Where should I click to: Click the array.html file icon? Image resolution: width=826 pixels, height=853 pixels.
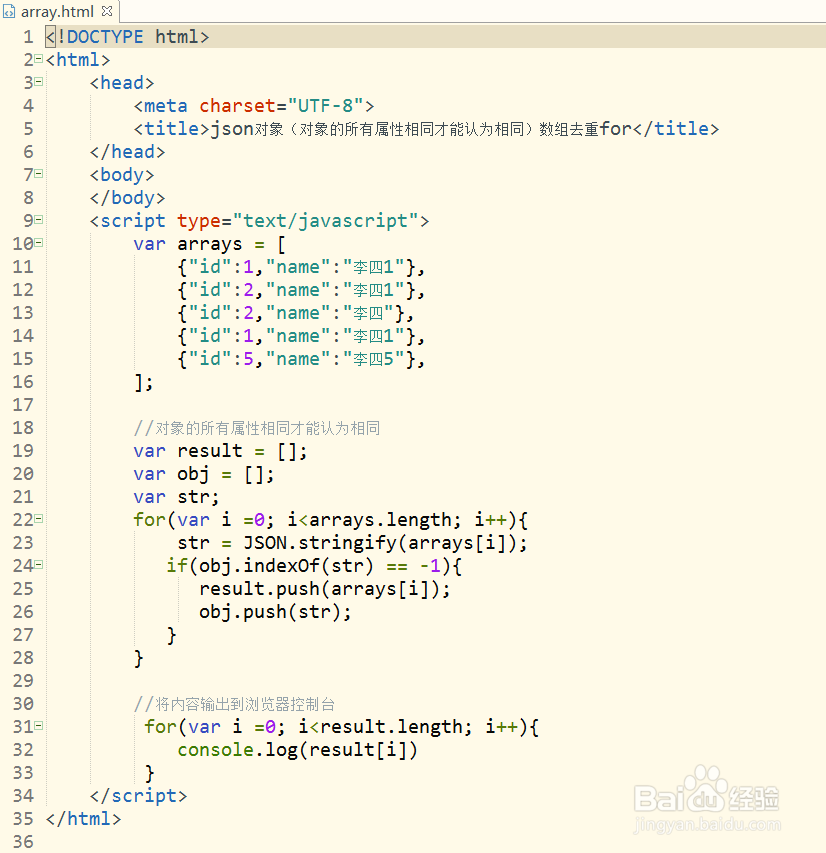tap(9, 11)
